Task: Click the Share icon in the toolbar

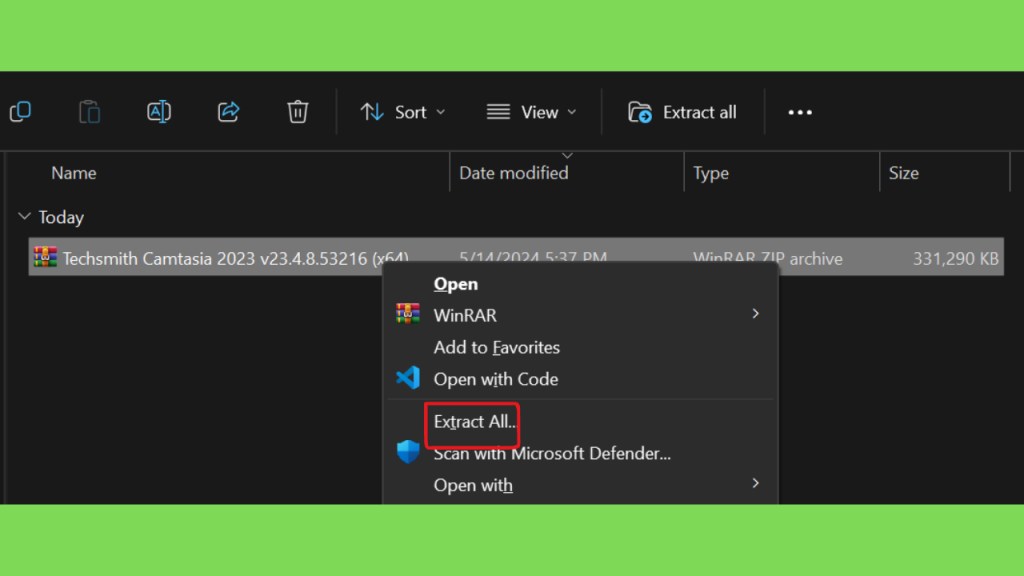Action: [x=229, y=112]
